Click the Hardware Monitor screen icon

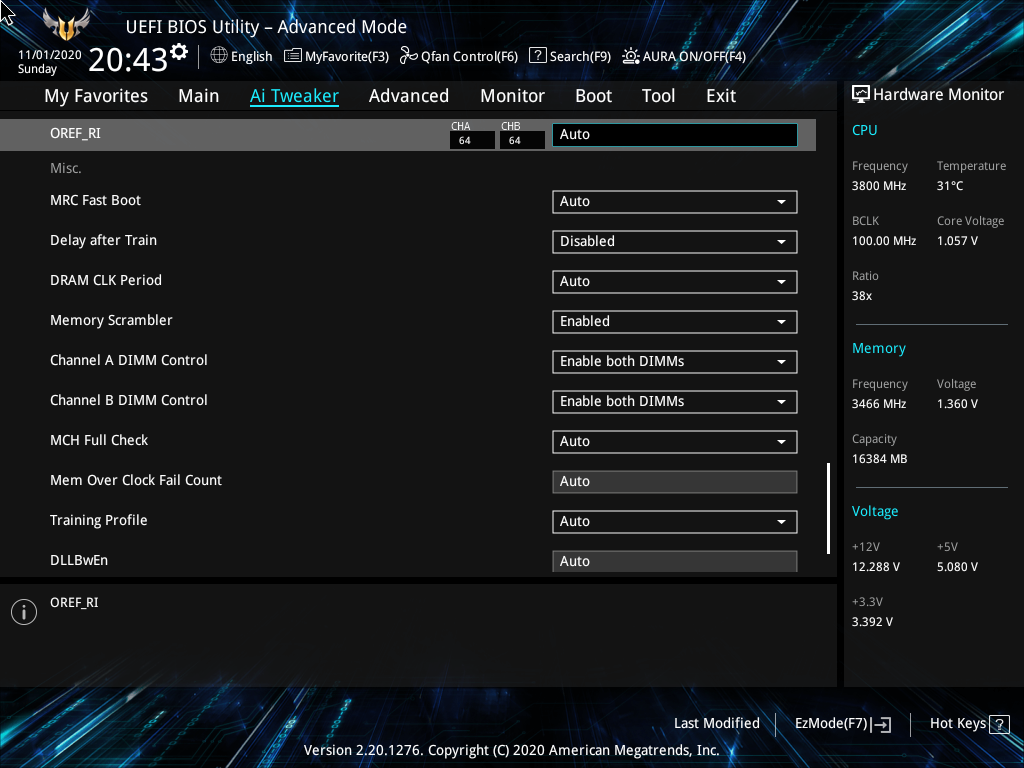[x=861, y=94]
